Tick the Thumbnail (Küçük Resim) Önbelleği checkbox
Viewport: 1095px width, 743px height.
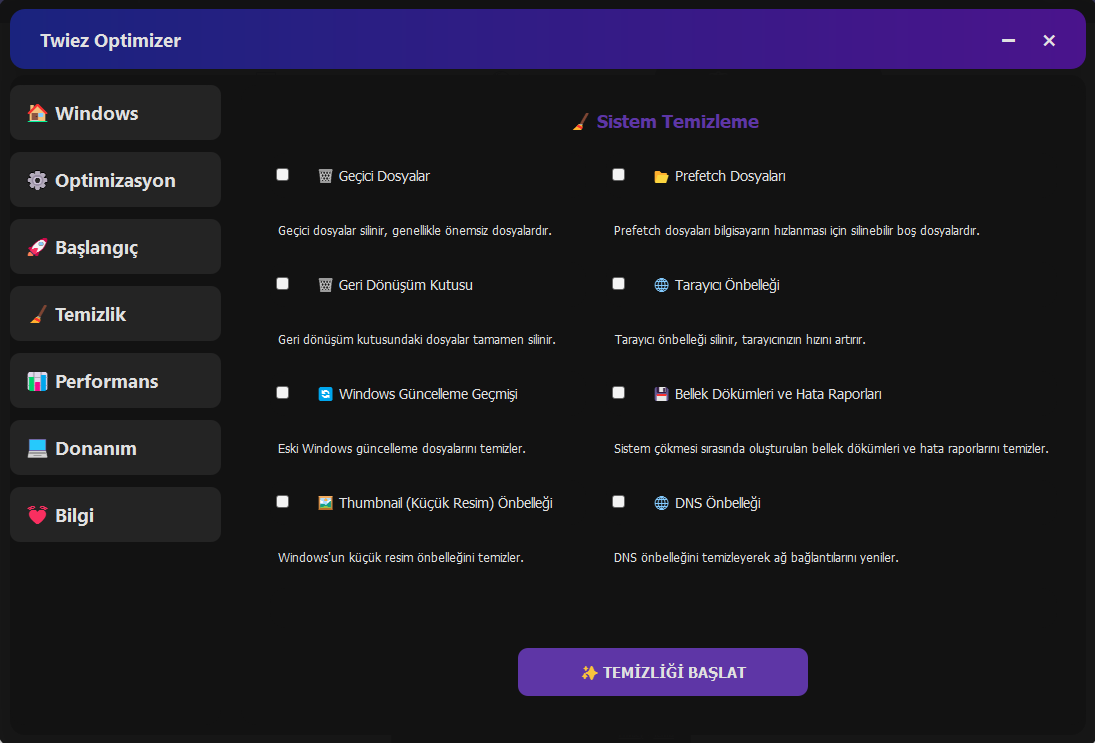coord(282,501)
